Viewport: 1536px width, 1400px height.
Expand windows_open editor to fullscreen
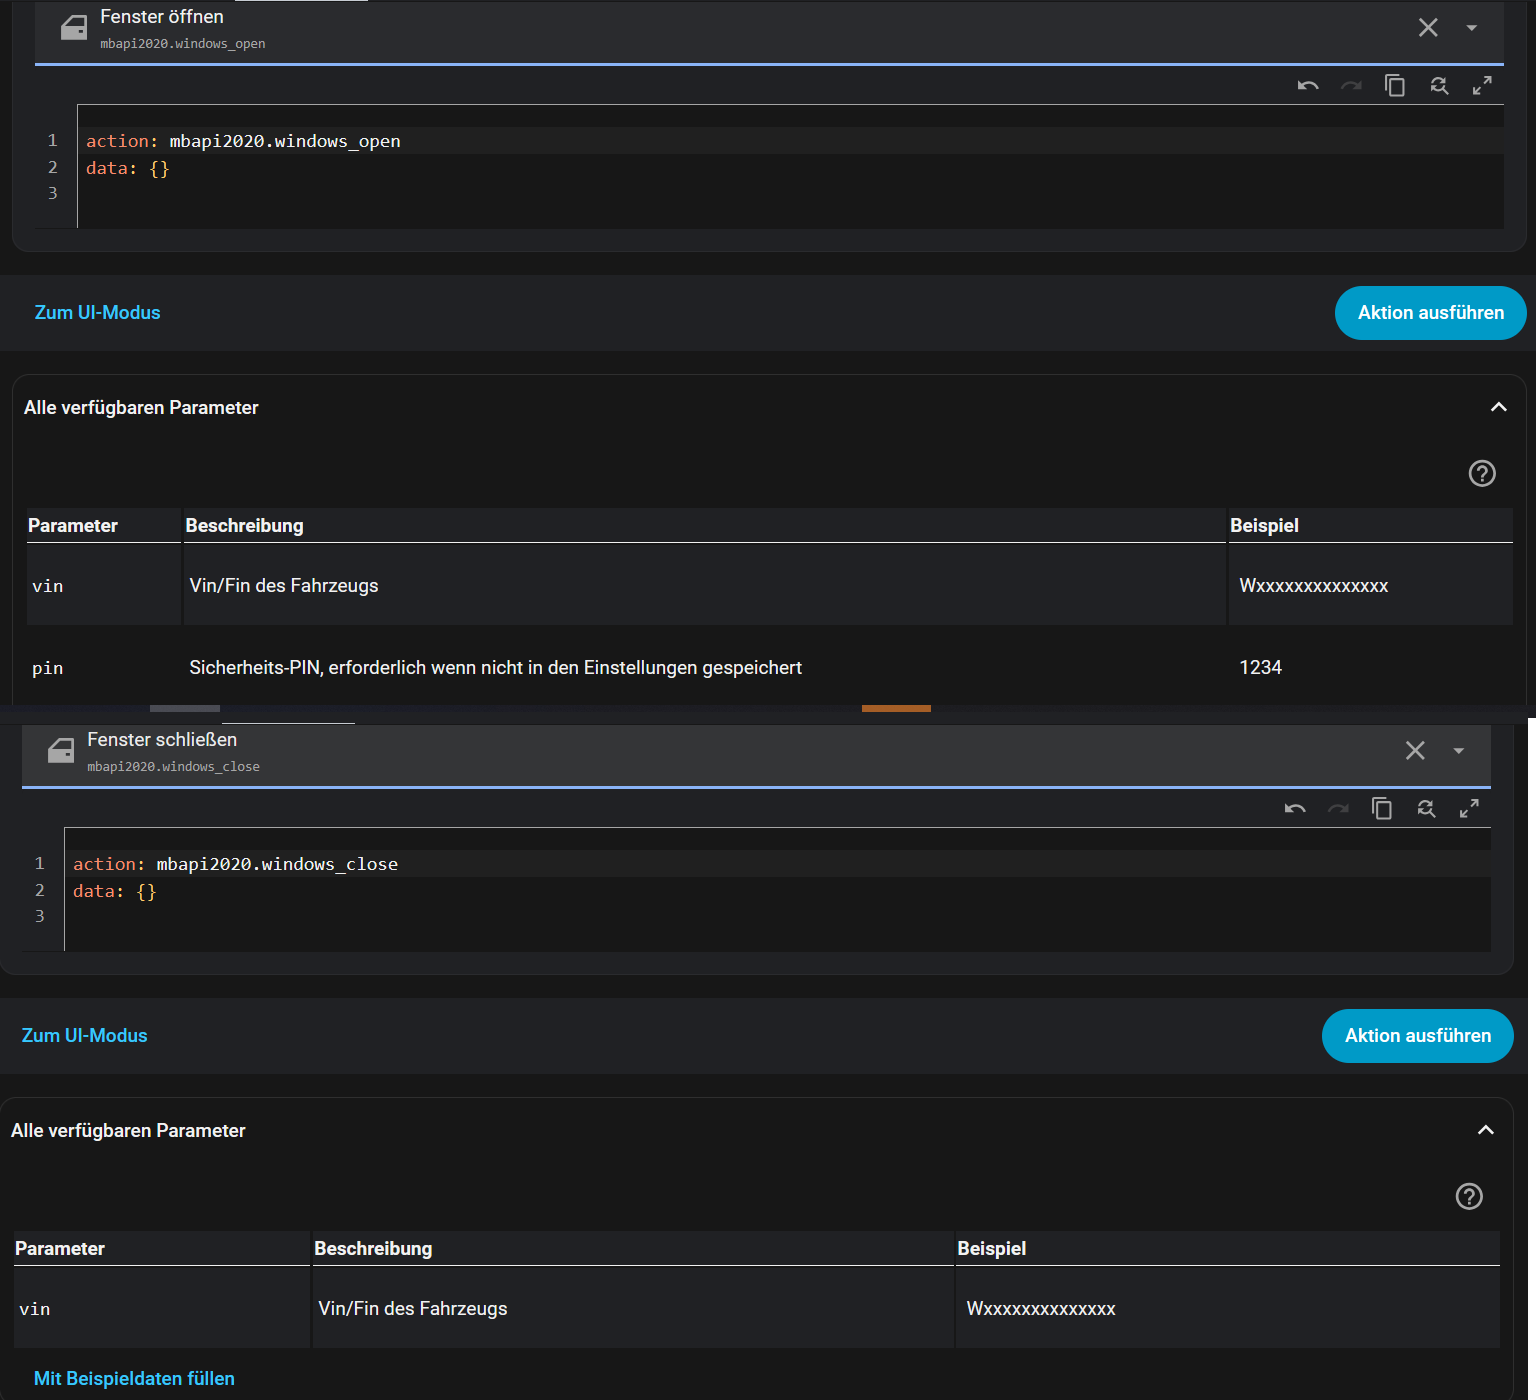[1482, 86]
